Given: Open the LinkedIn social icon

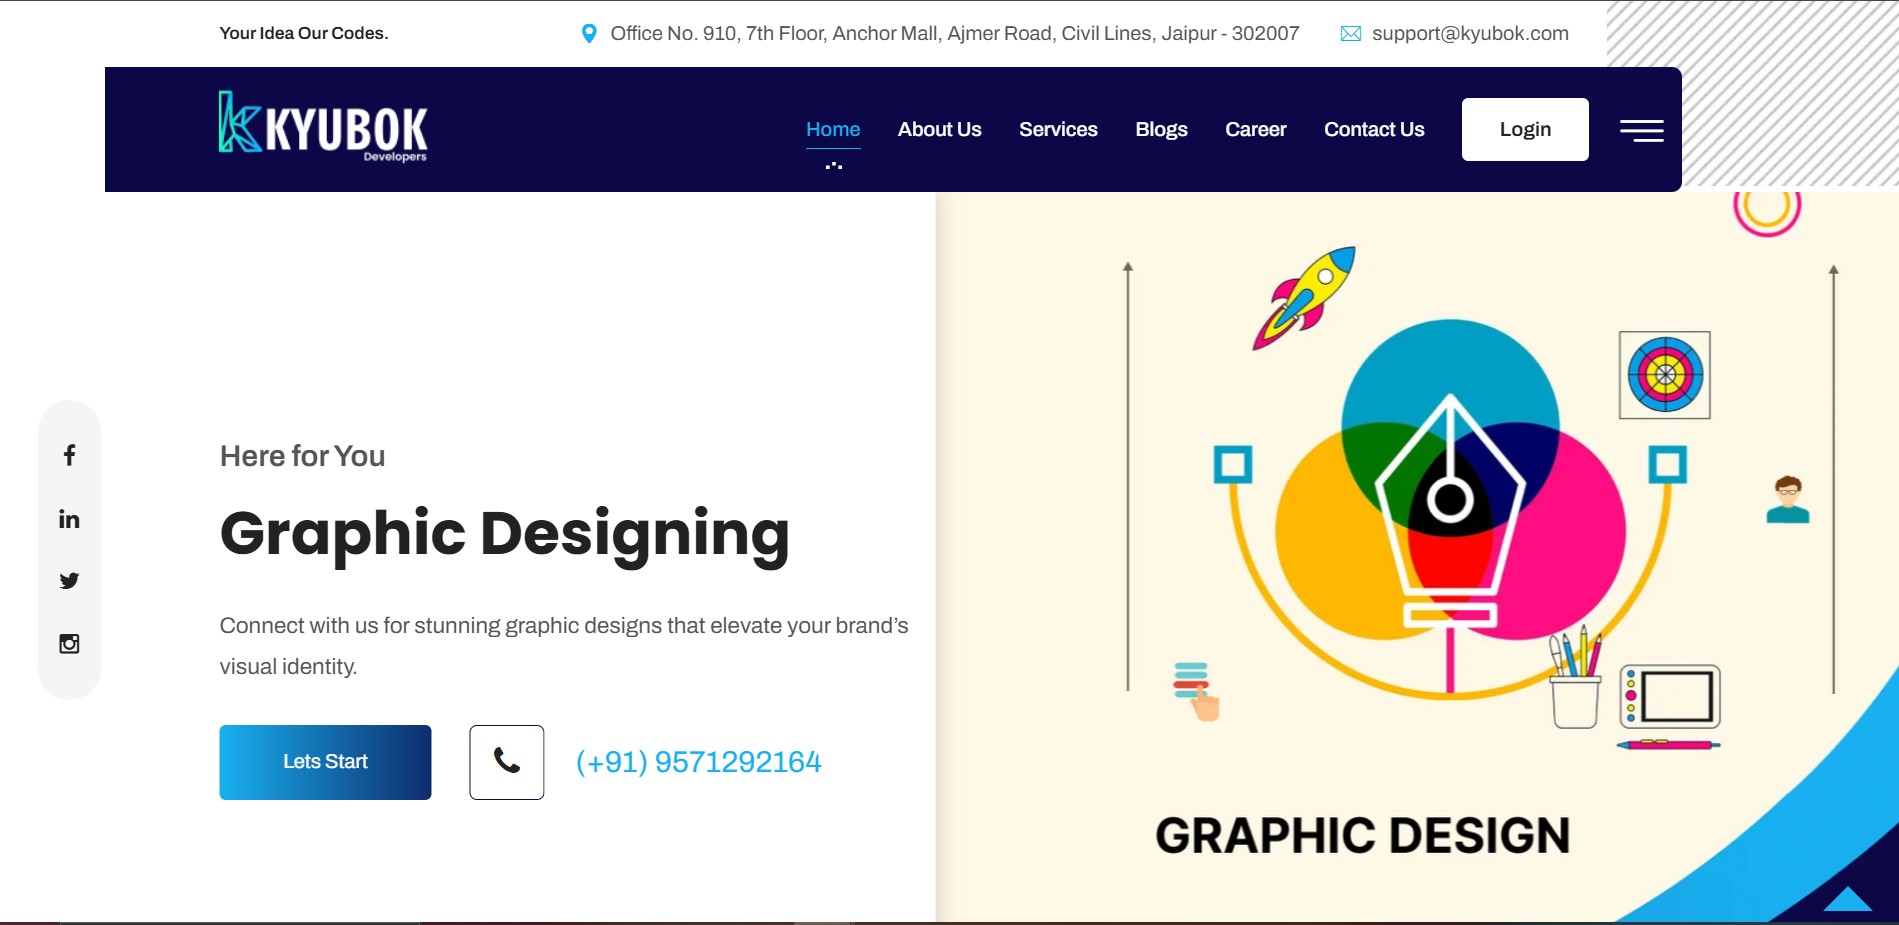Looking at the screenshot, I should (69, 519).
